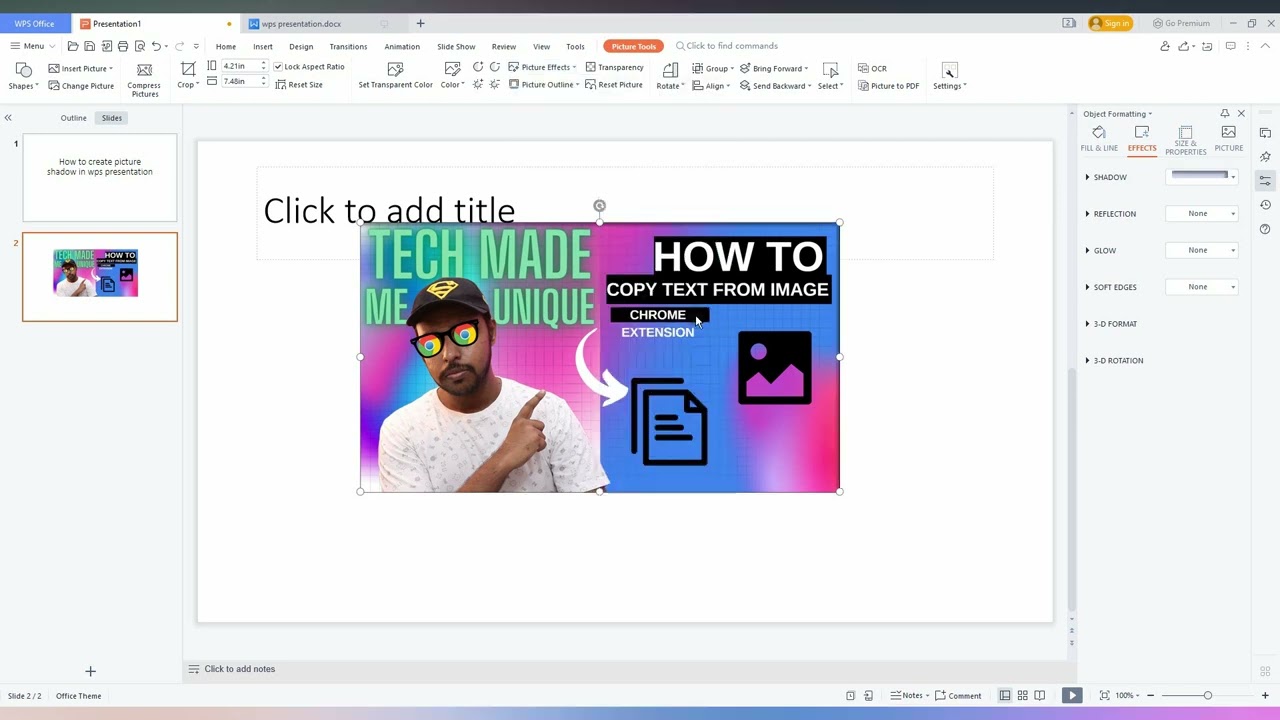Image resolution: width=1280 pixels, height=720 pixels.
Task: Open the Fill & Line pane icon
Action: pos(1099,139)
